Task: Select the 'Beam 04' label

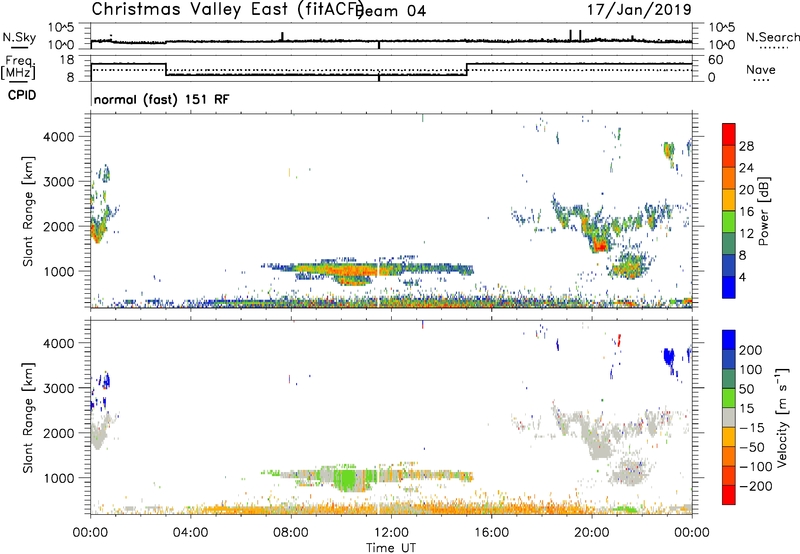Action: [x=392, y=11]
